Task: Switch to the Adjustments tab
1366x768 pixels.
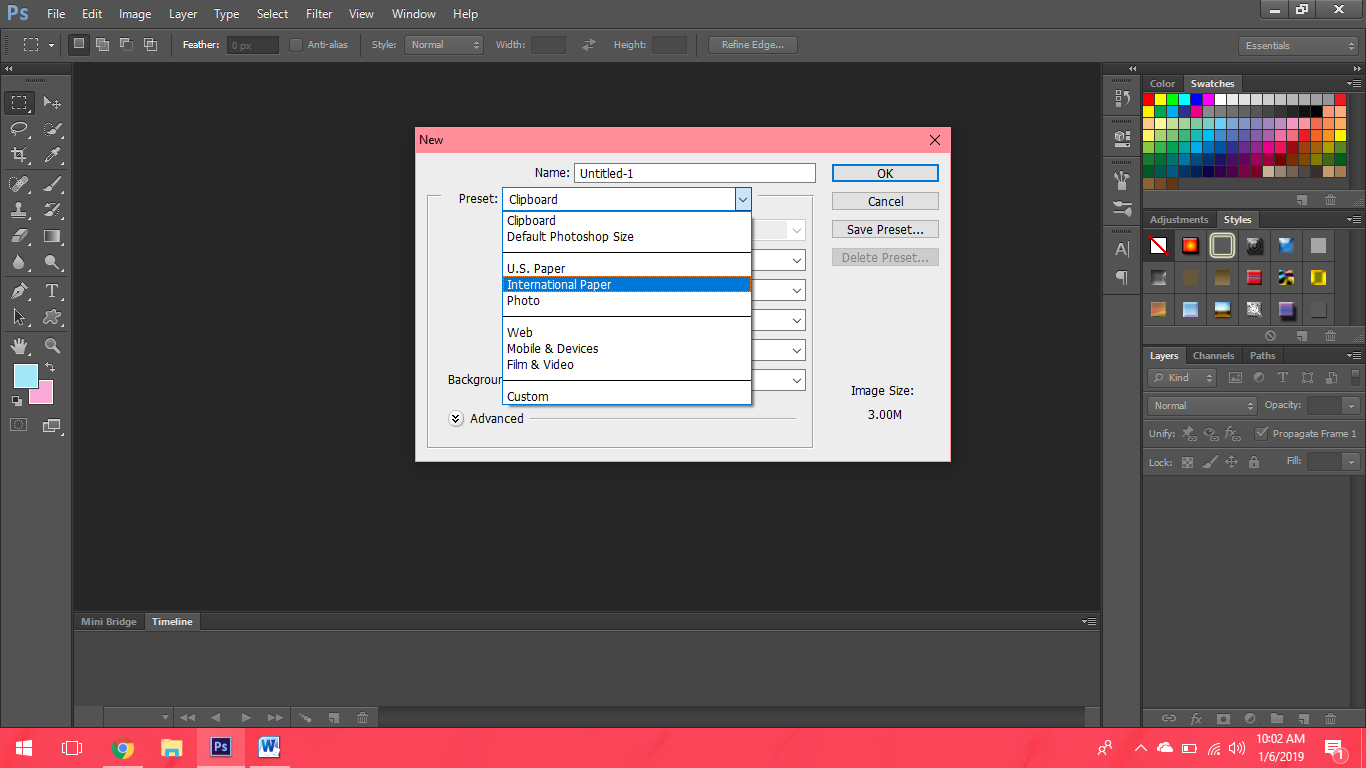Action: pos(1179,220)
